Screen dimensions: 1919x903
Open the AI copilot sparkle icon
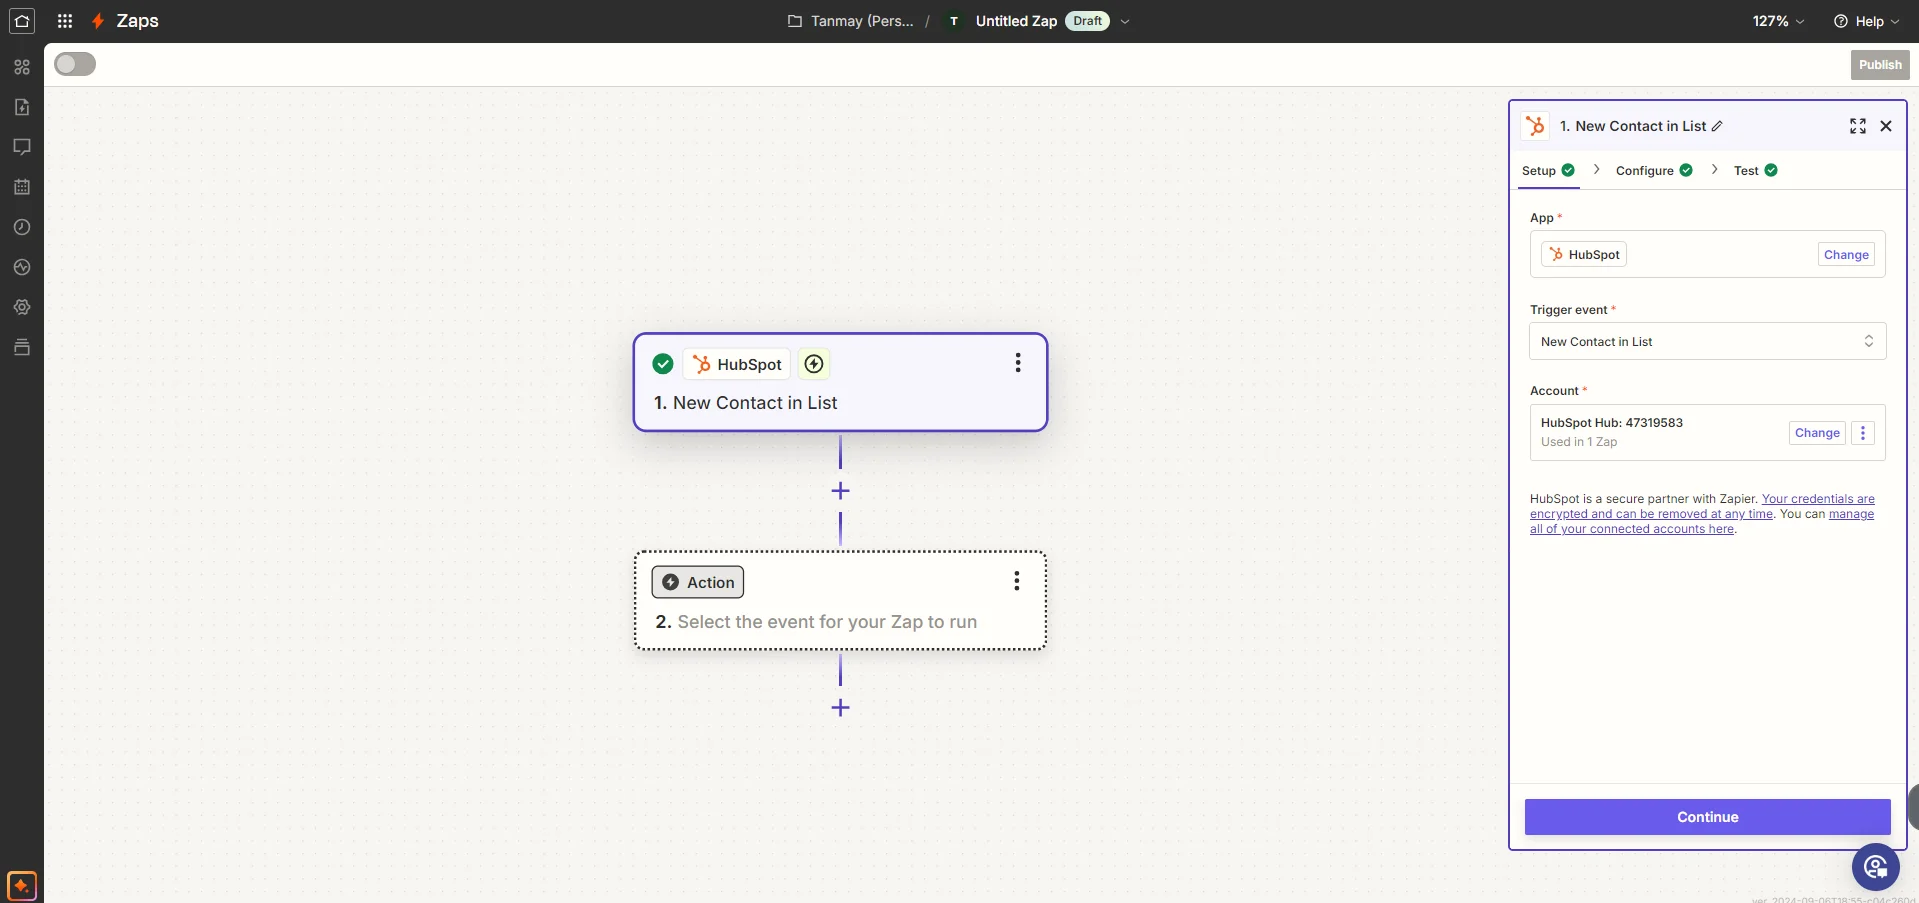pos(21,886)
